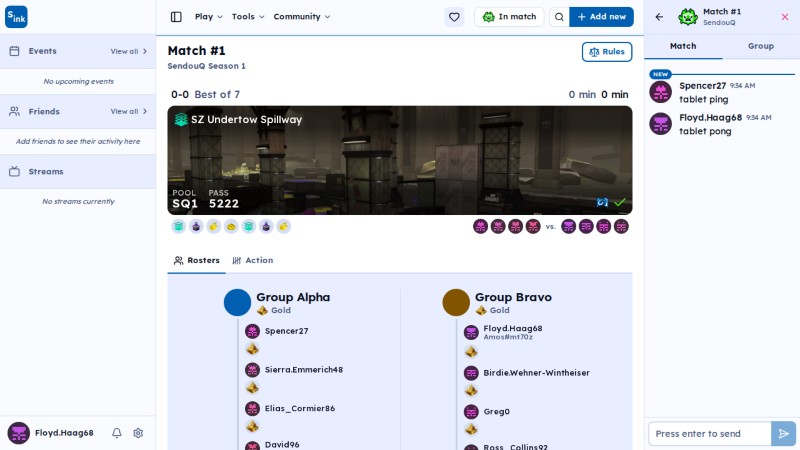Click the green checkmark on the map banner
This screenshot has height=450, width=800.
619,203
